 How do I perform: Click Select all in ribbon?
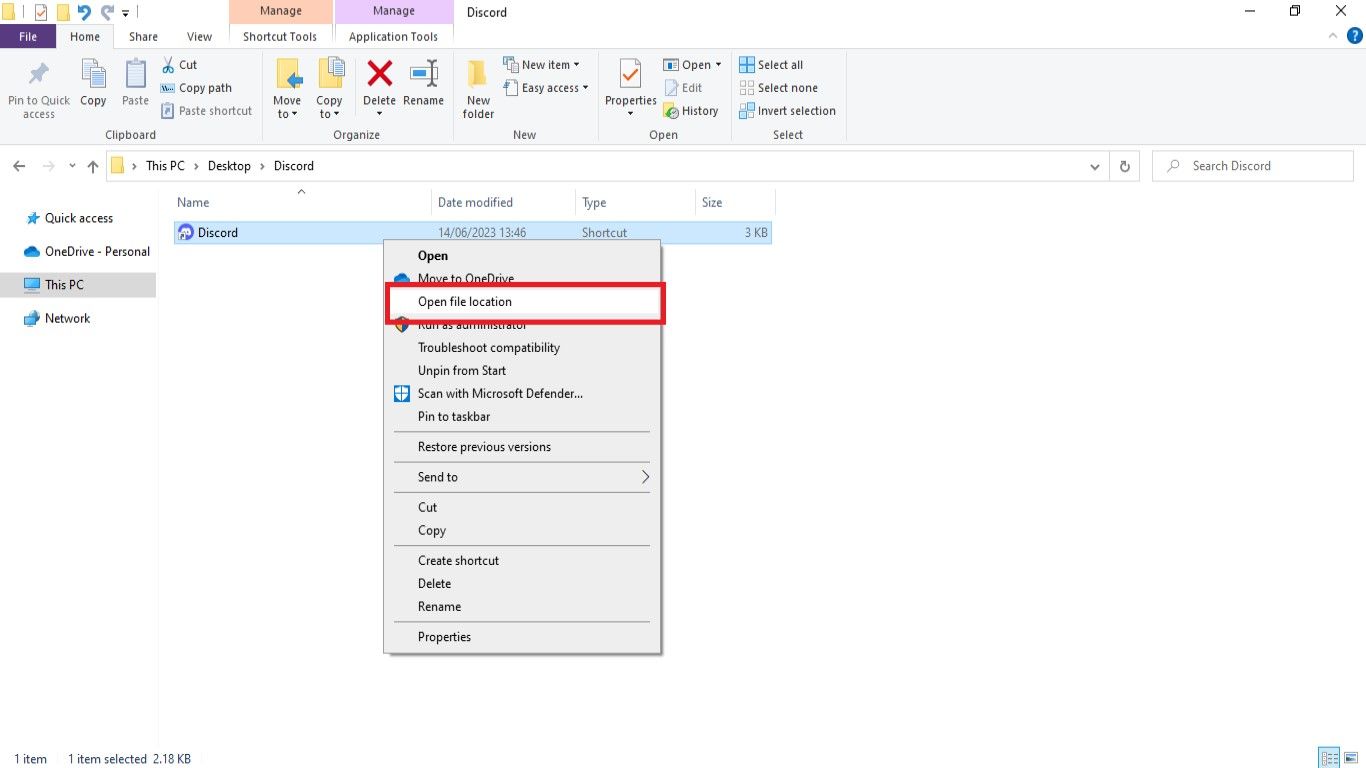click(x=771, y=65)
